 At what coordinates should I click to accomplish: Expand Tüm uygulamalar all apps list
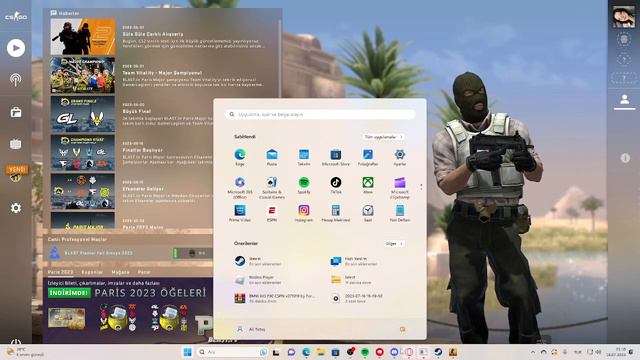pos(383,137)
